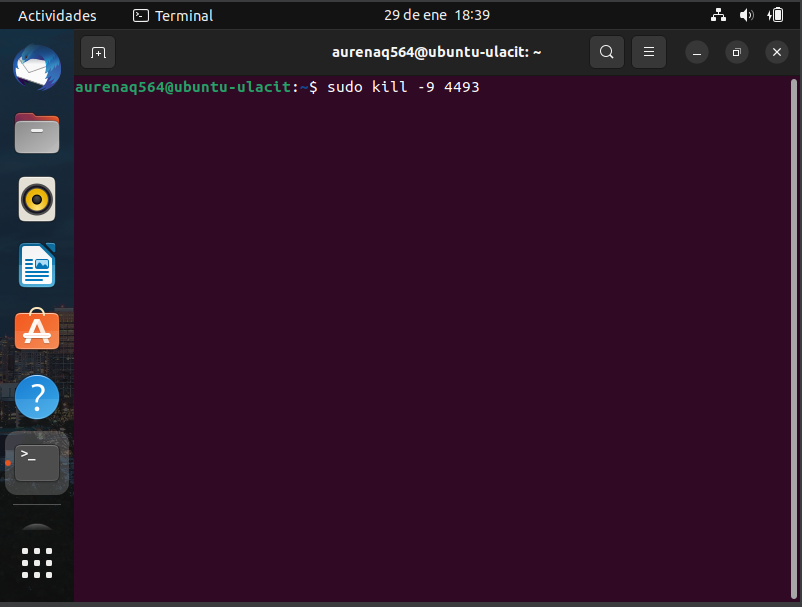This screenshot has height=607, width=802.
Task: Open the Actividades overview
Action: pyautogui.click(x=55, y=15)
